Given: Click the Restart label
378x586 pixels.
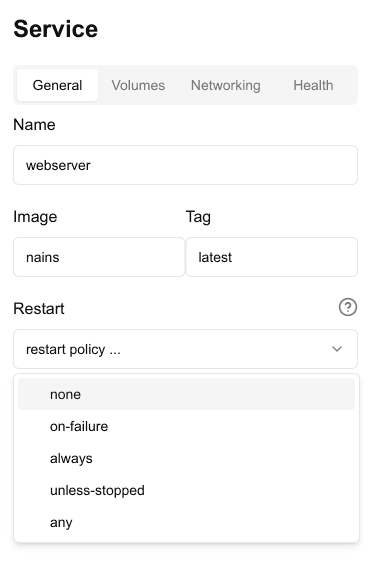Looking at the screenshot, I should tap(39, 309).
